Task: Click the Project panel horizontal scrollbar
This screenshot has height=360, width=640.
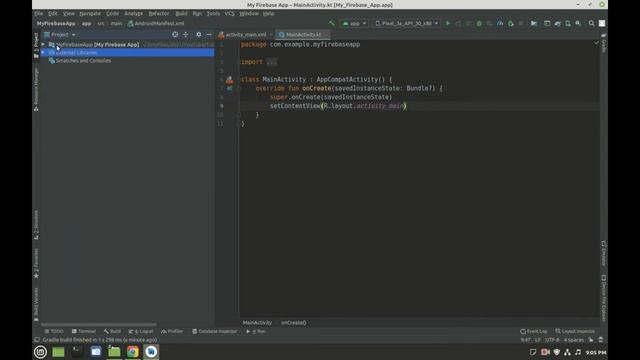Action: point(98,325)
